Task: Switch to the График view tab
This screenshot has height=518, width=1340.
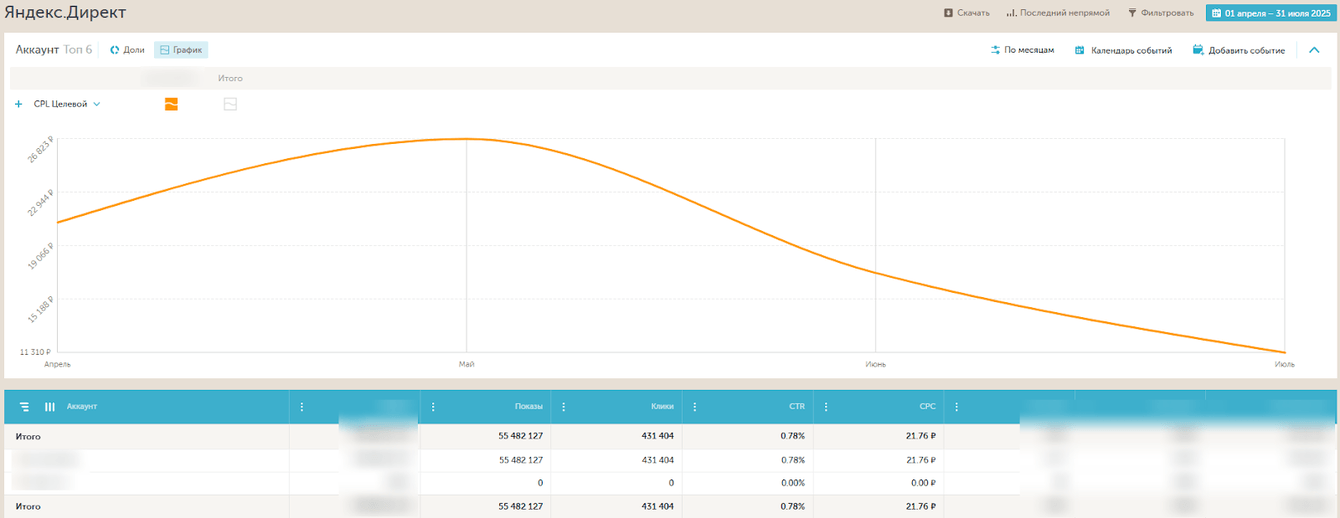Action: 181,50
